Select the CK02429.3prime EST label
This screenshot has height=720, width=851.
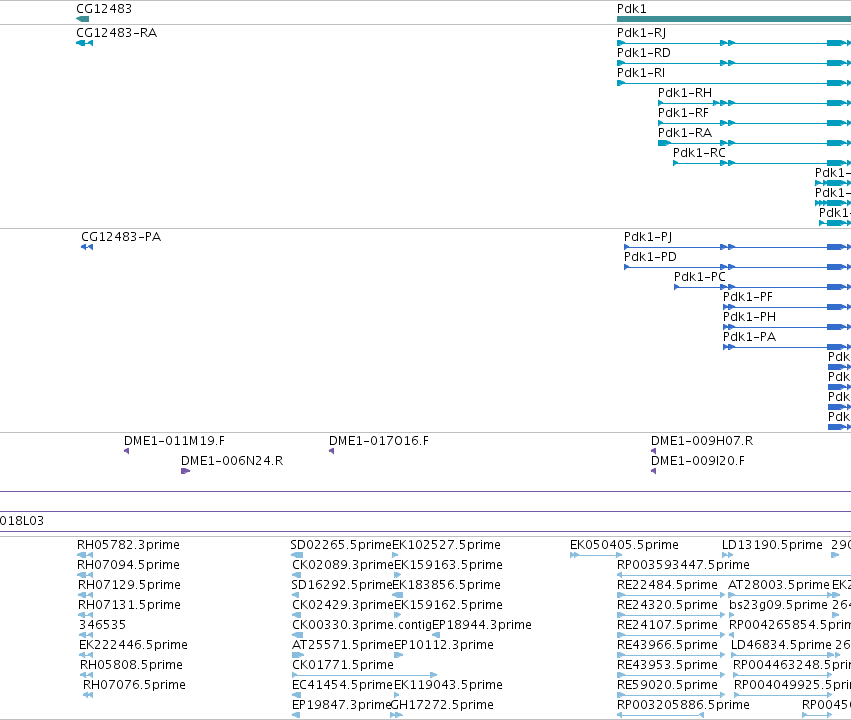pos(342,605)
